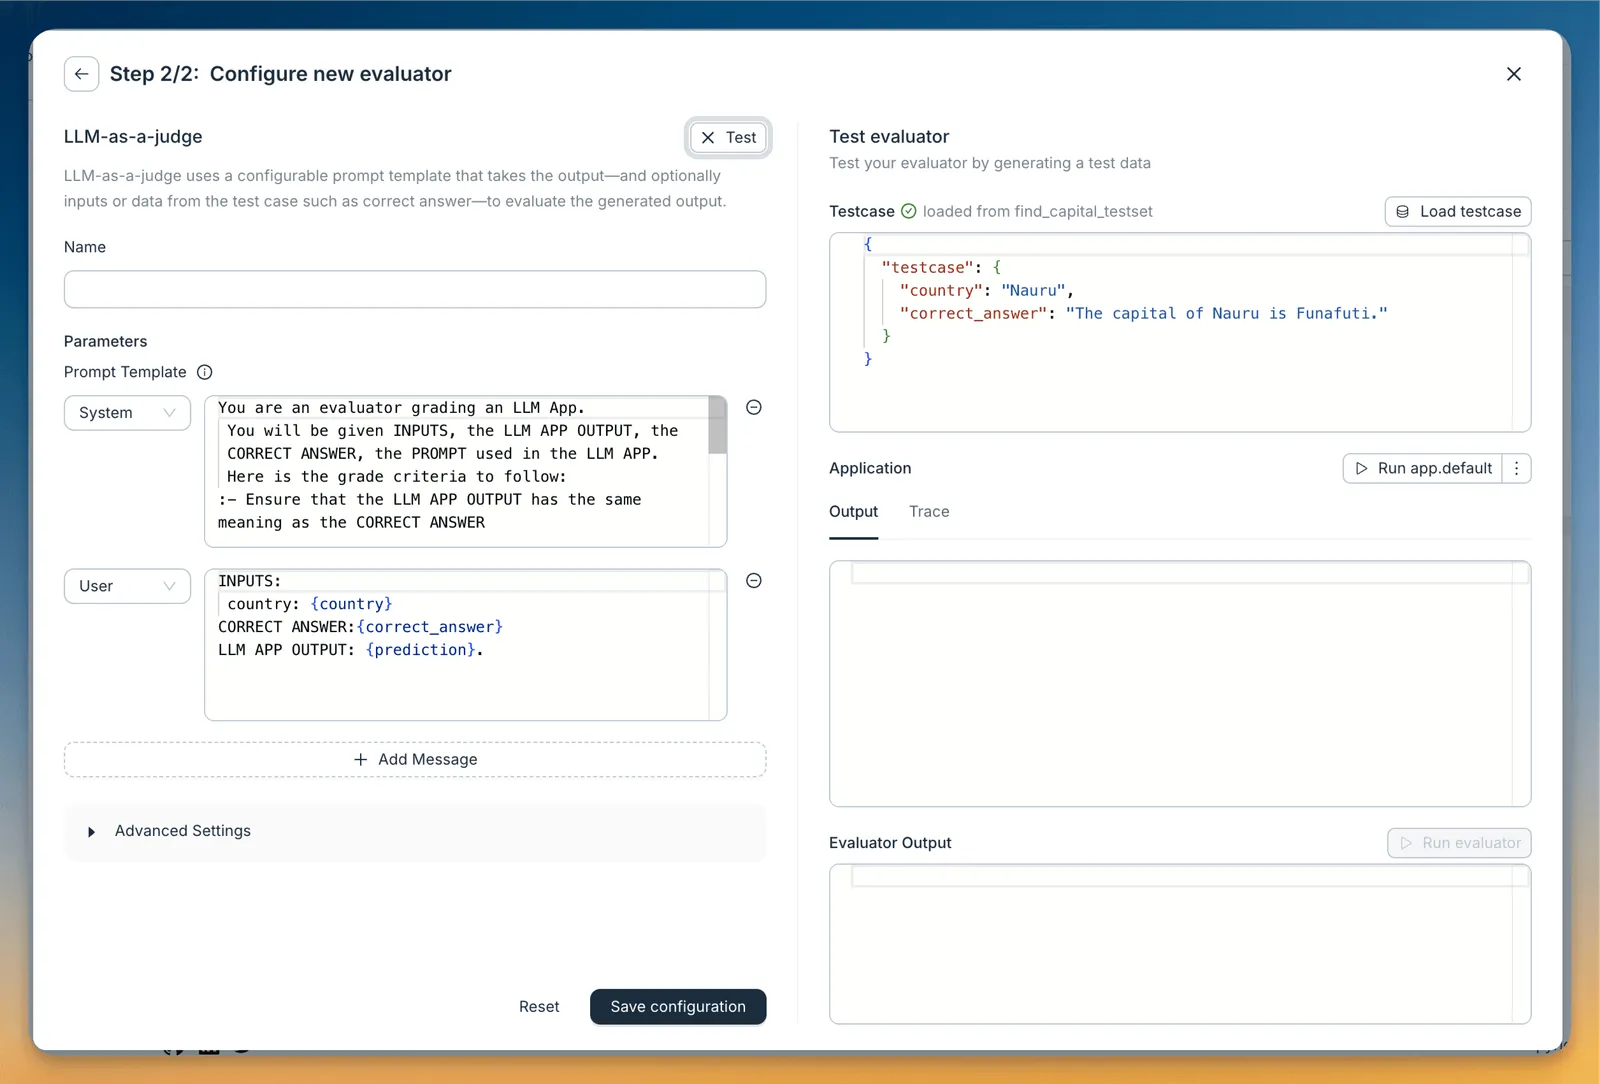
Task: Click "loaded from find_capital_testset" text
Action: point(1037,212)
